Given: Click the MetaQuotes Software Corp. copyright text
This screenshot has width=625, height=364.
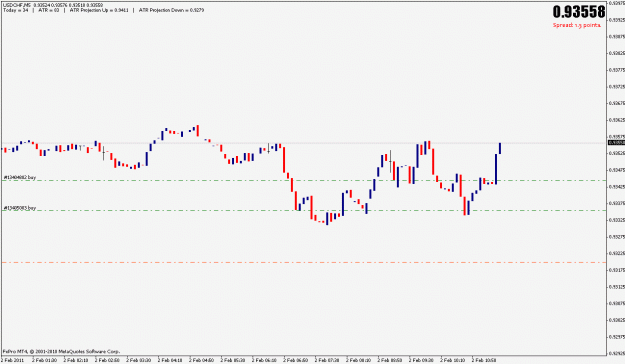Looking at the screenshot, I should pos(61,352).
